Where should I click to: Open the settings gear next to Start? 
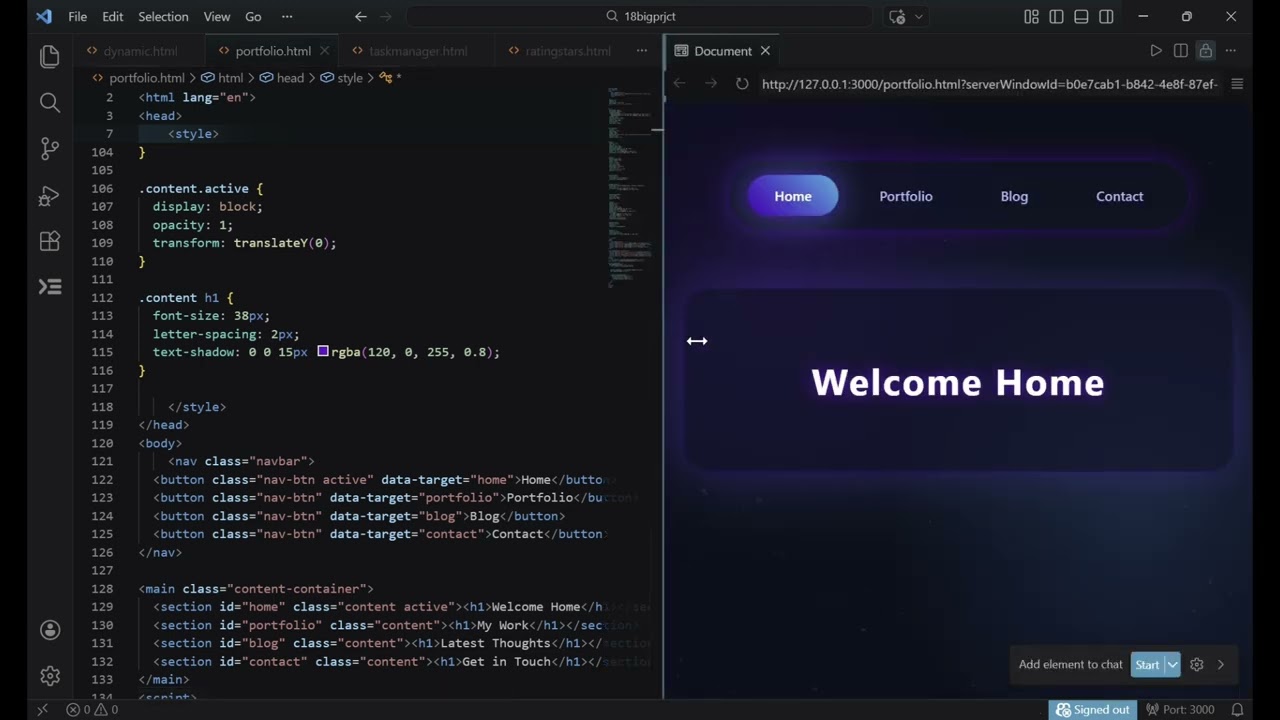[x=1197, y=664]
